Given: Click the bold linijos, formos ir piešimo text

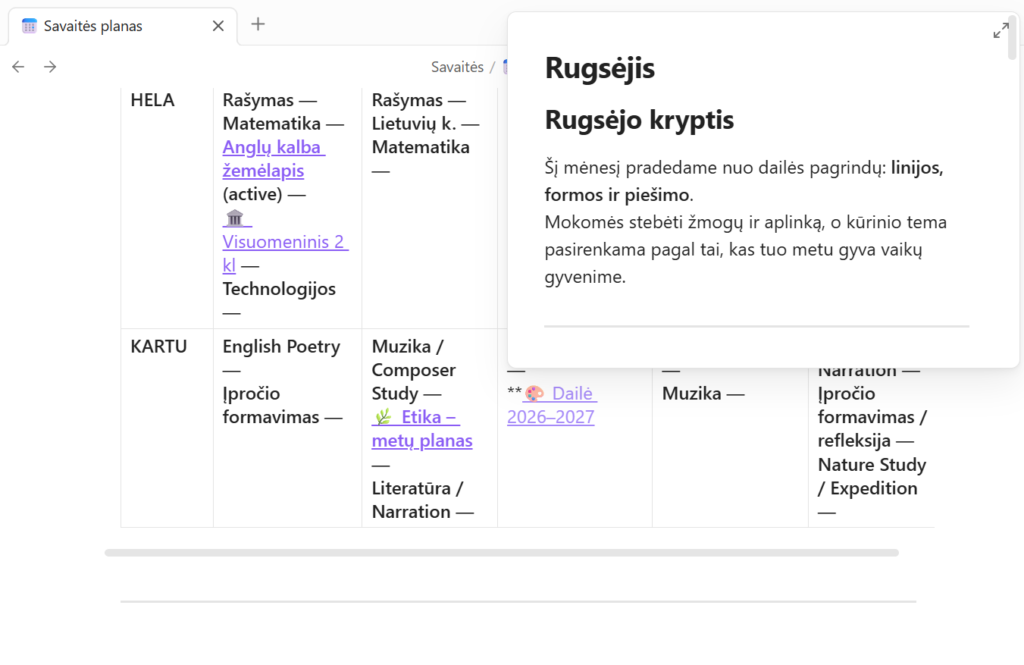Looking at the screenshot, I should [x=744, y=181].
